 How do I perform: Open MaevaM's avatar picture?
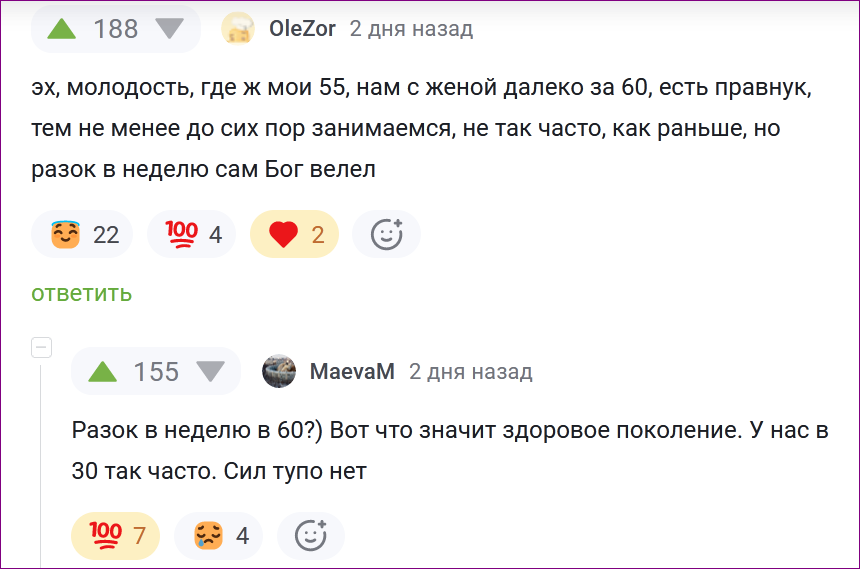279,372
